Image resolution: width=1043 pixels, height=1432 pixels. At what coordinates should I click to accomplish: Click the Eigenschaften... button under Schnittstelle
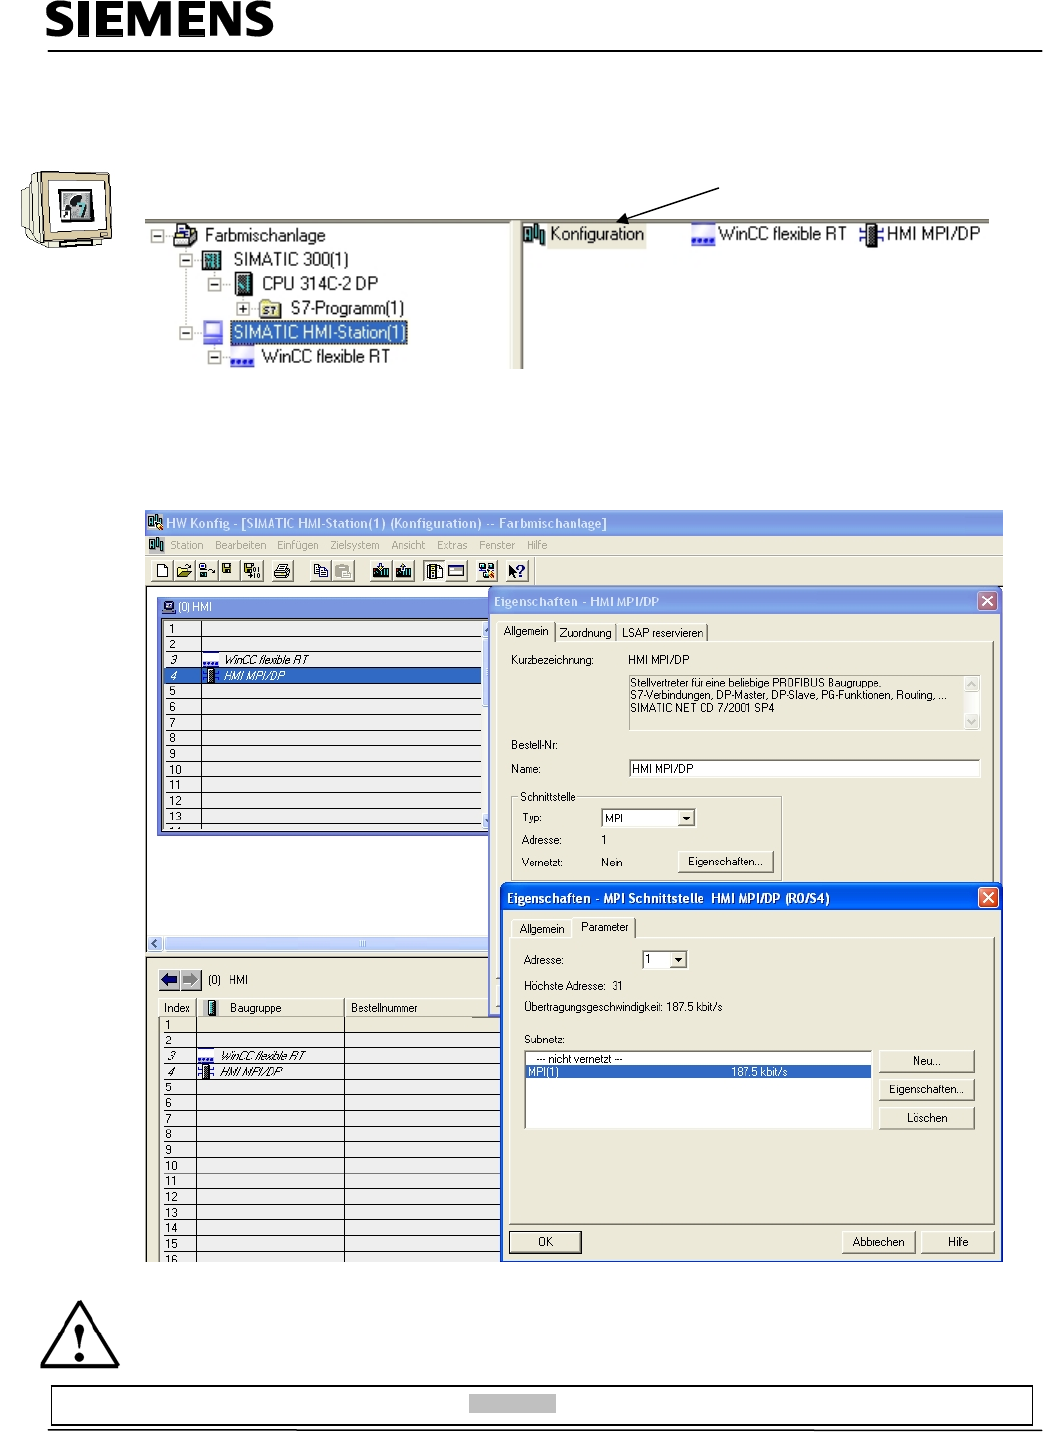(x=725, y=861)
